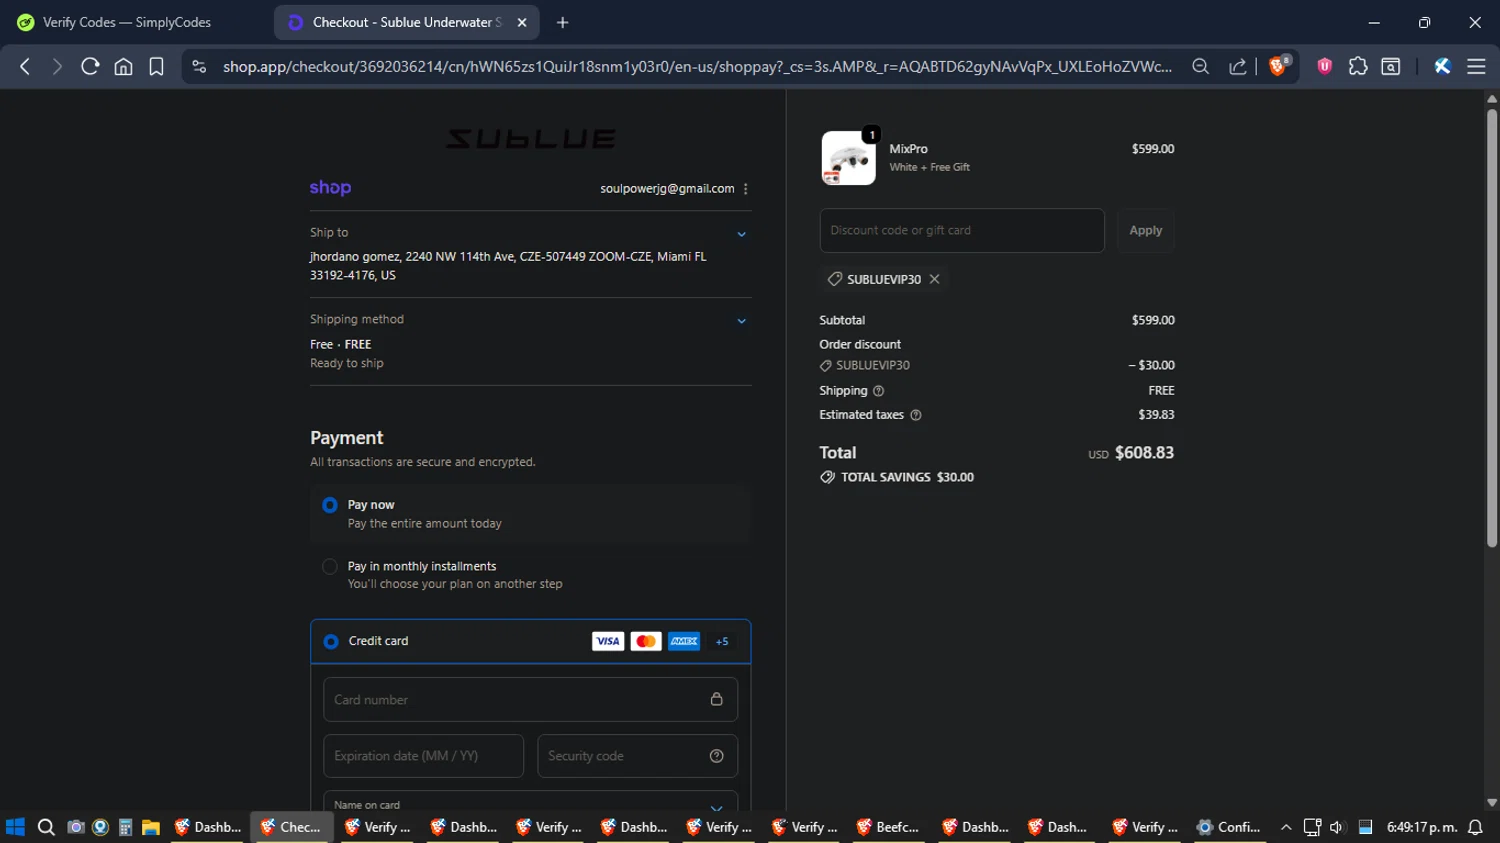Switch to Checkout - Sublue Underwater tab
The height and width of the screenshot is (843, 1500).
coord(407,22)
